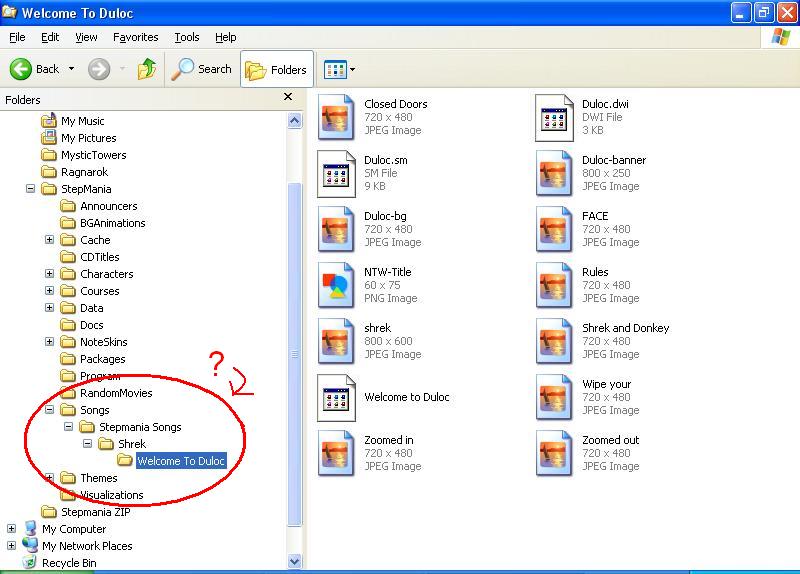Select the NTW-Title PNG image icon
The height and width of the screenshot is (574, 800).
click(336, 285)
